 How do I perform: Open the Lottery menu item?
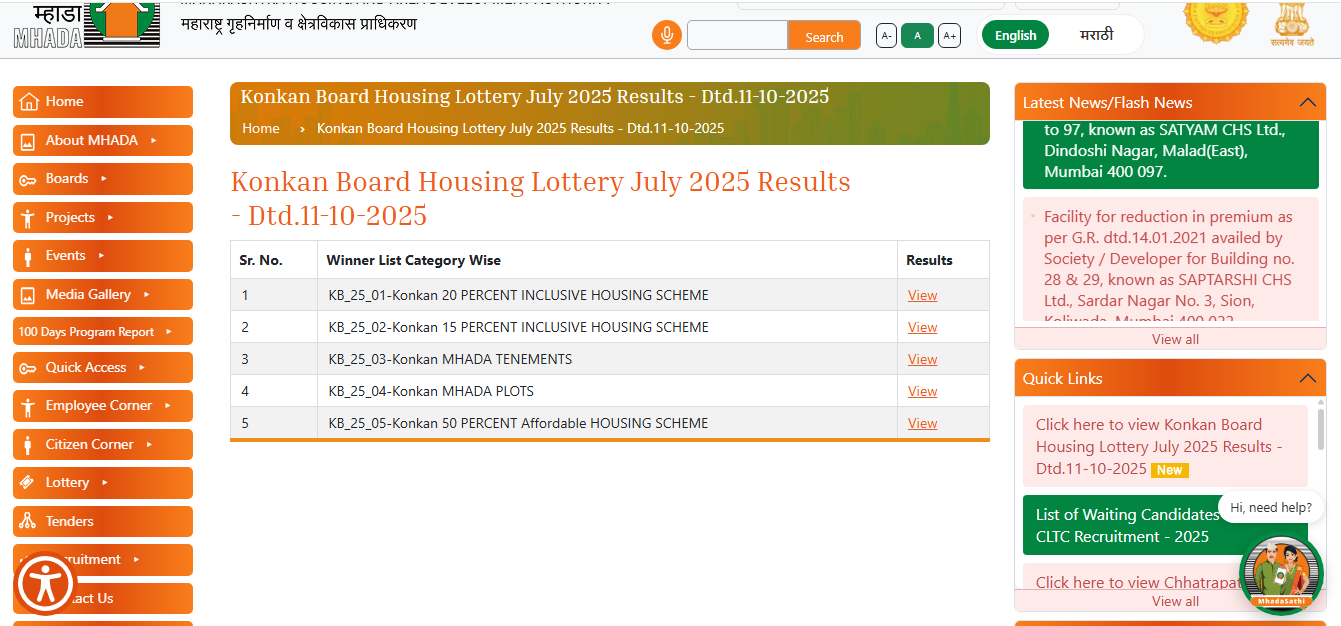[x=67, y=482]
